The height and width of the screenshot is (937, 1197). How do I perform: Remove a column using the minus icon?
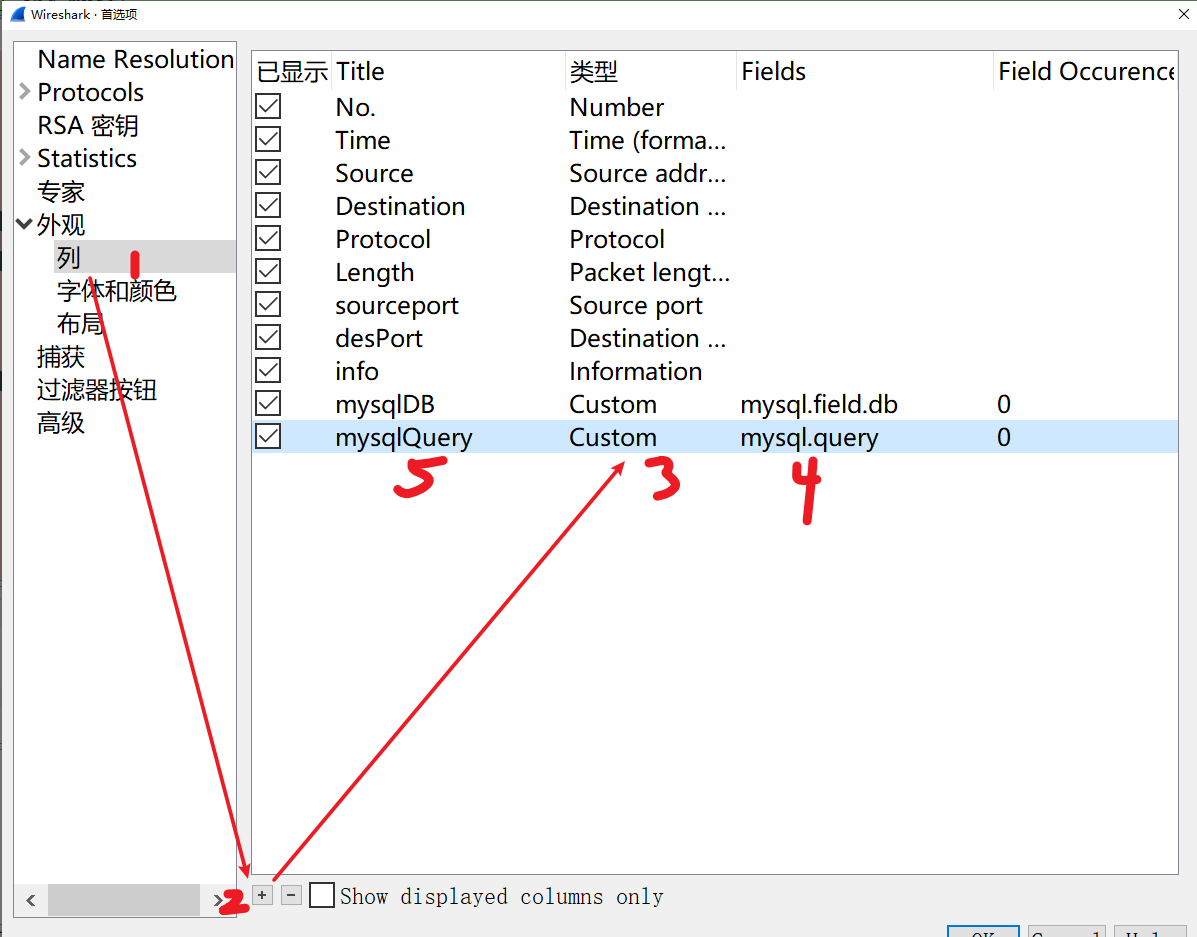click(291, 895)
